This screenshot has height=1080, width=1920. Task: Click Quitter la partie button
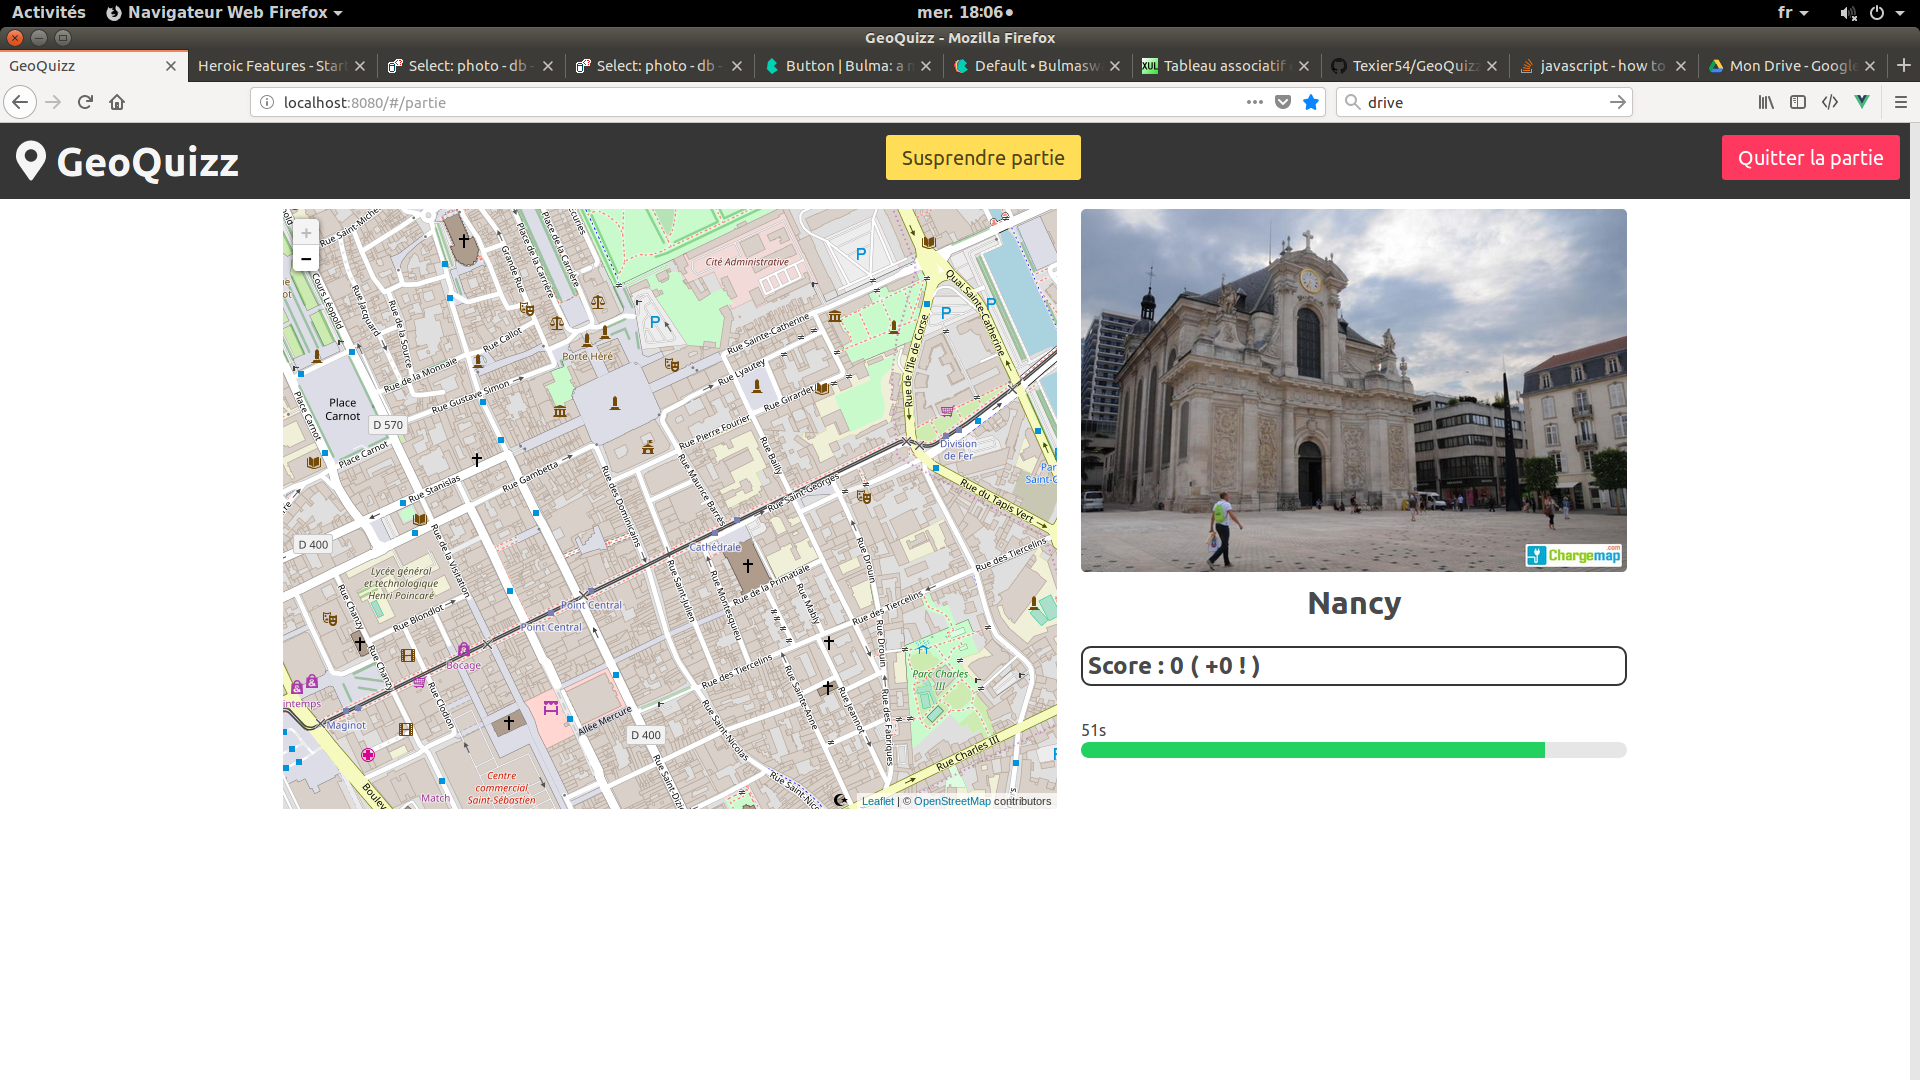[x=1810, y=158]
